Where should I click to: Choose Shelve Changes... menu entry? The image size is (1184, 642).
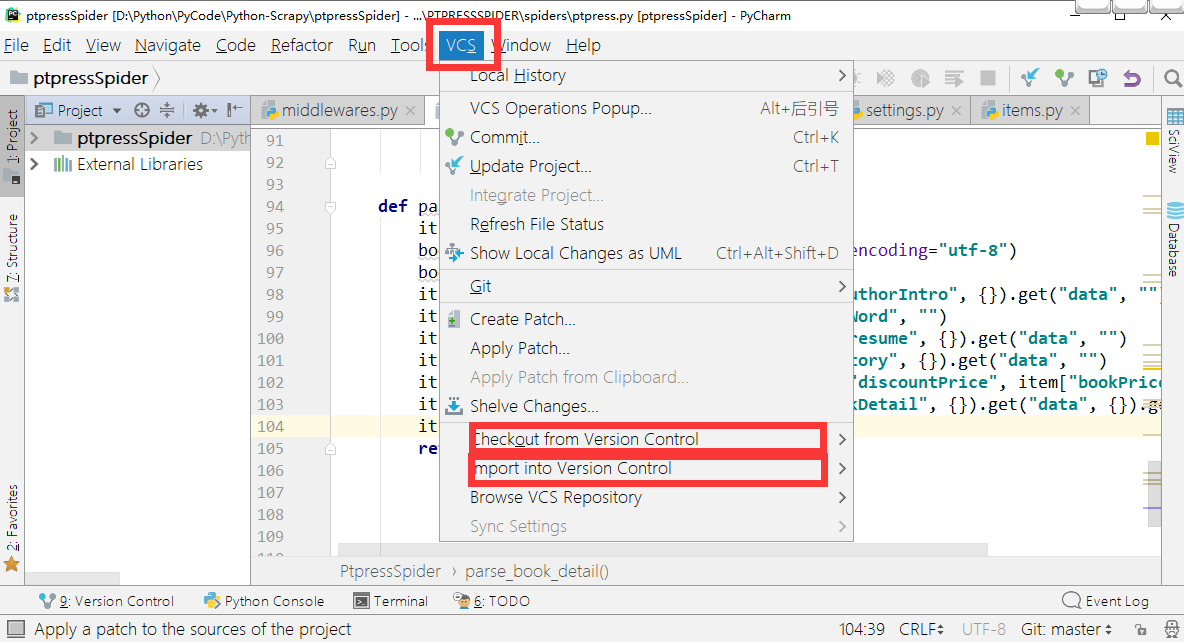(x=646, y=406)
